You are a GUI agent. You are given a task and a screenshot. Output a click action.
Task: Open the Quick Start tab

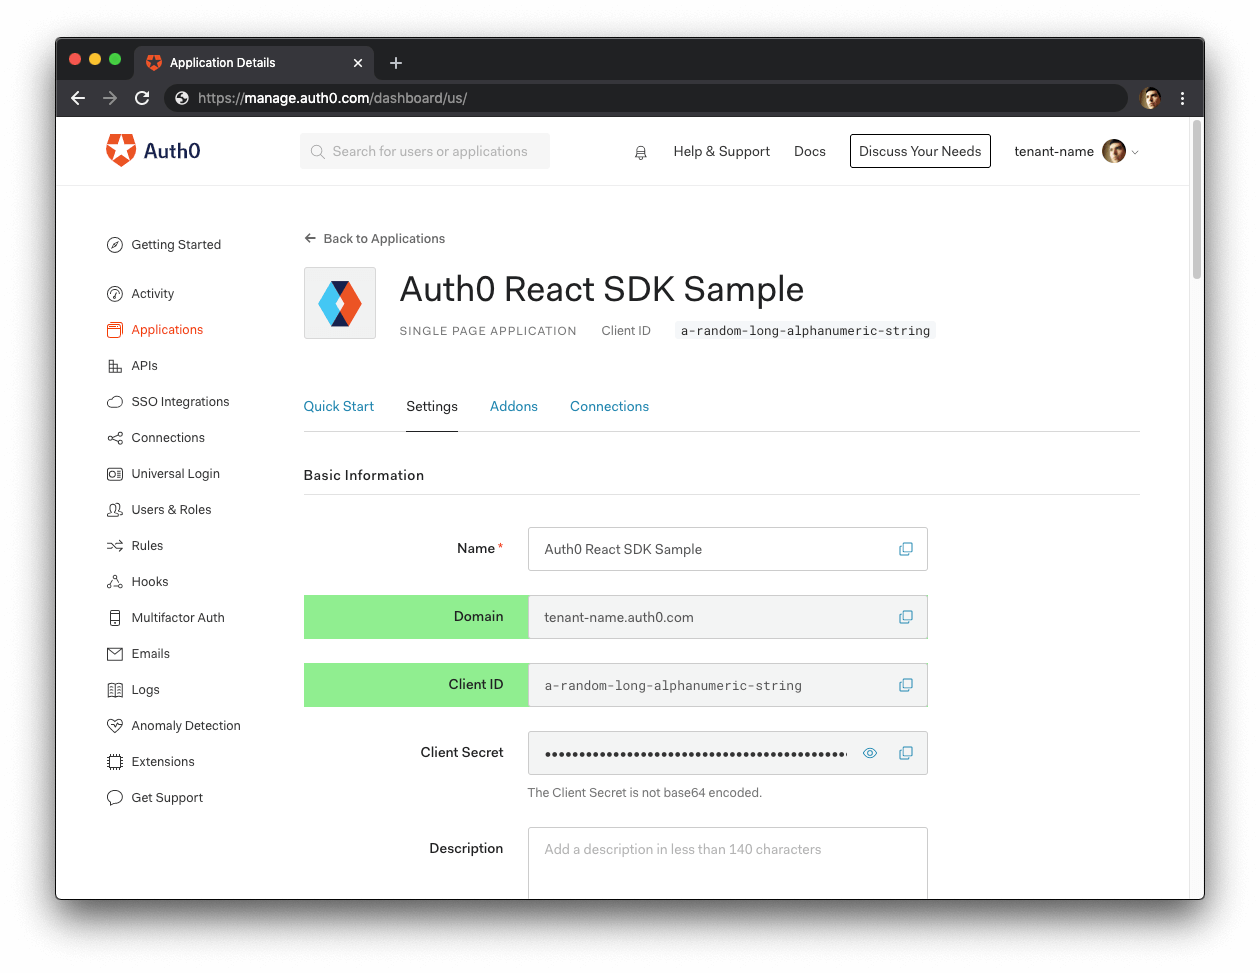point(339,406)
